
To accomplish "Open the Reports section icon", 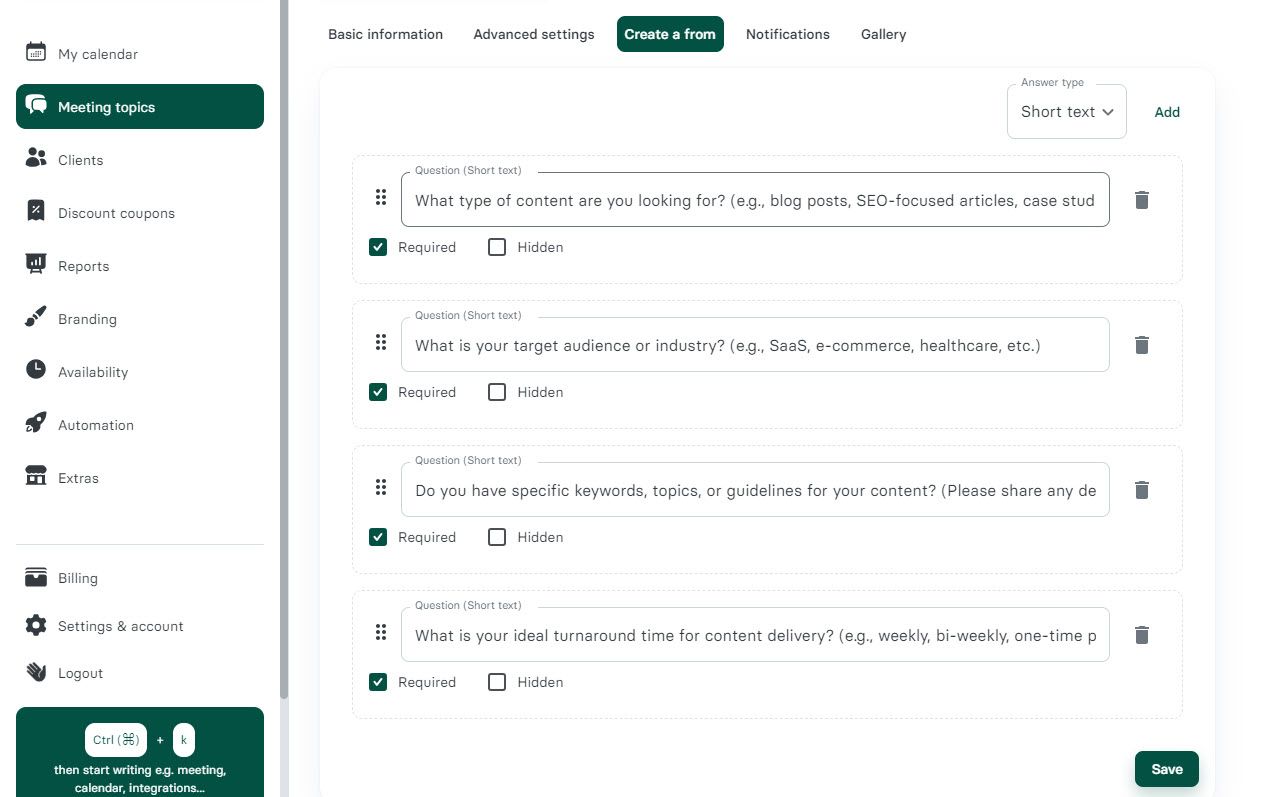I will coord(36,265).
